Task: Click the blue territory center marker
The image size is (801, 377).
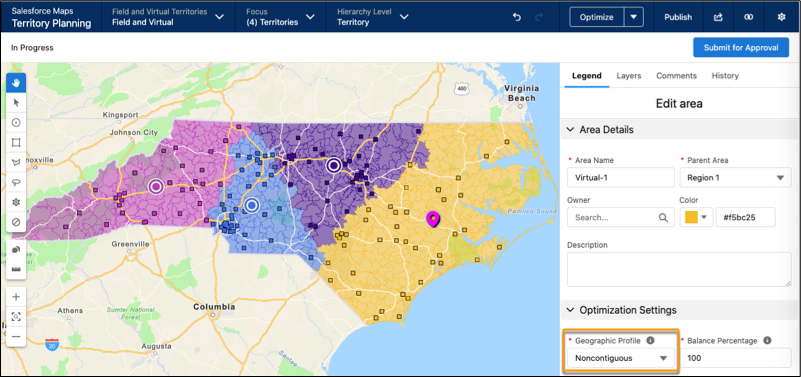Action: 251,205
